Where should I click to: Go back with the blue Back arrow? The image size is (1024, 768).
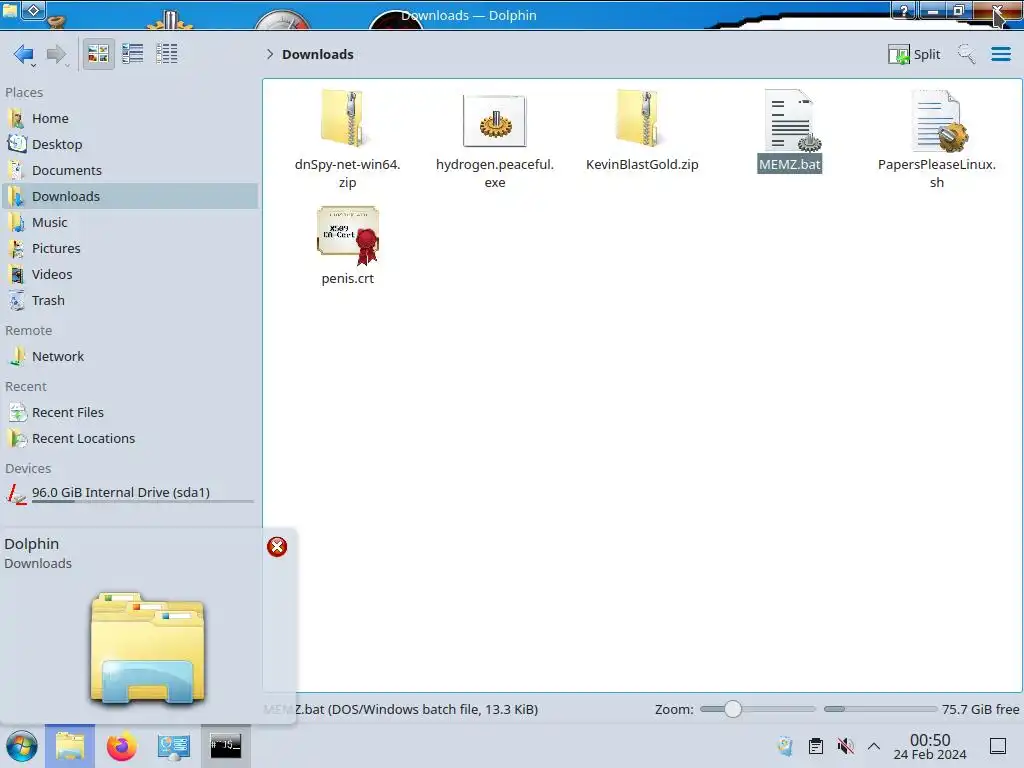pyautogui.click(x=24, y=54)
